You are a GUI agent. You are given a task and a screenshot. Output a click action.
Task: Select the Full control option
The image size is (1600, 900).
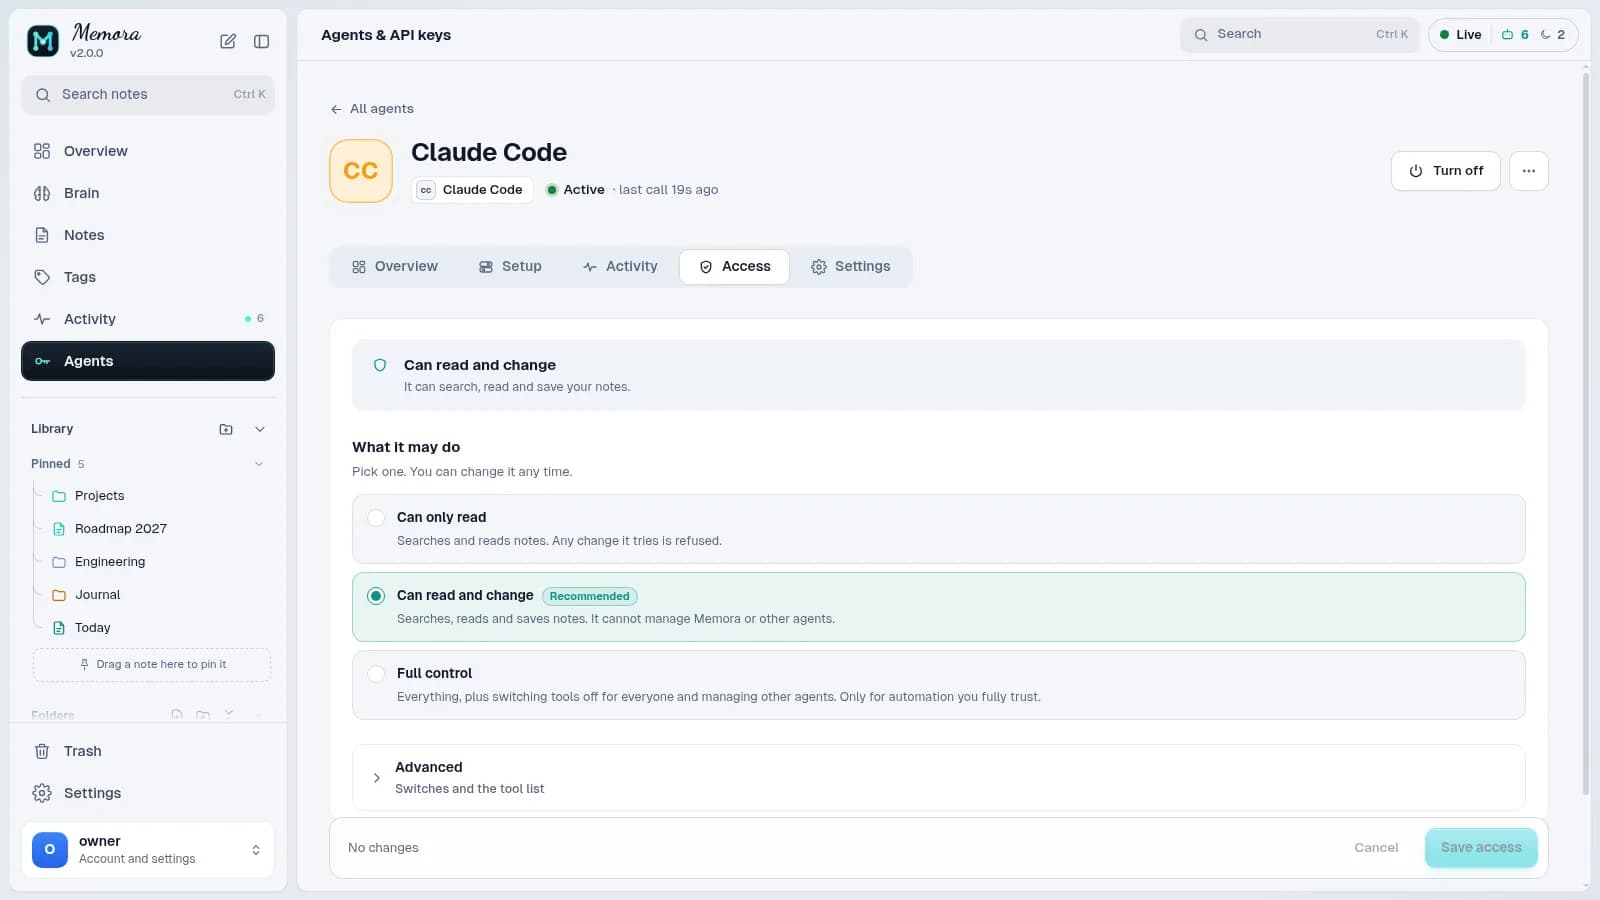tap(939, 685)
